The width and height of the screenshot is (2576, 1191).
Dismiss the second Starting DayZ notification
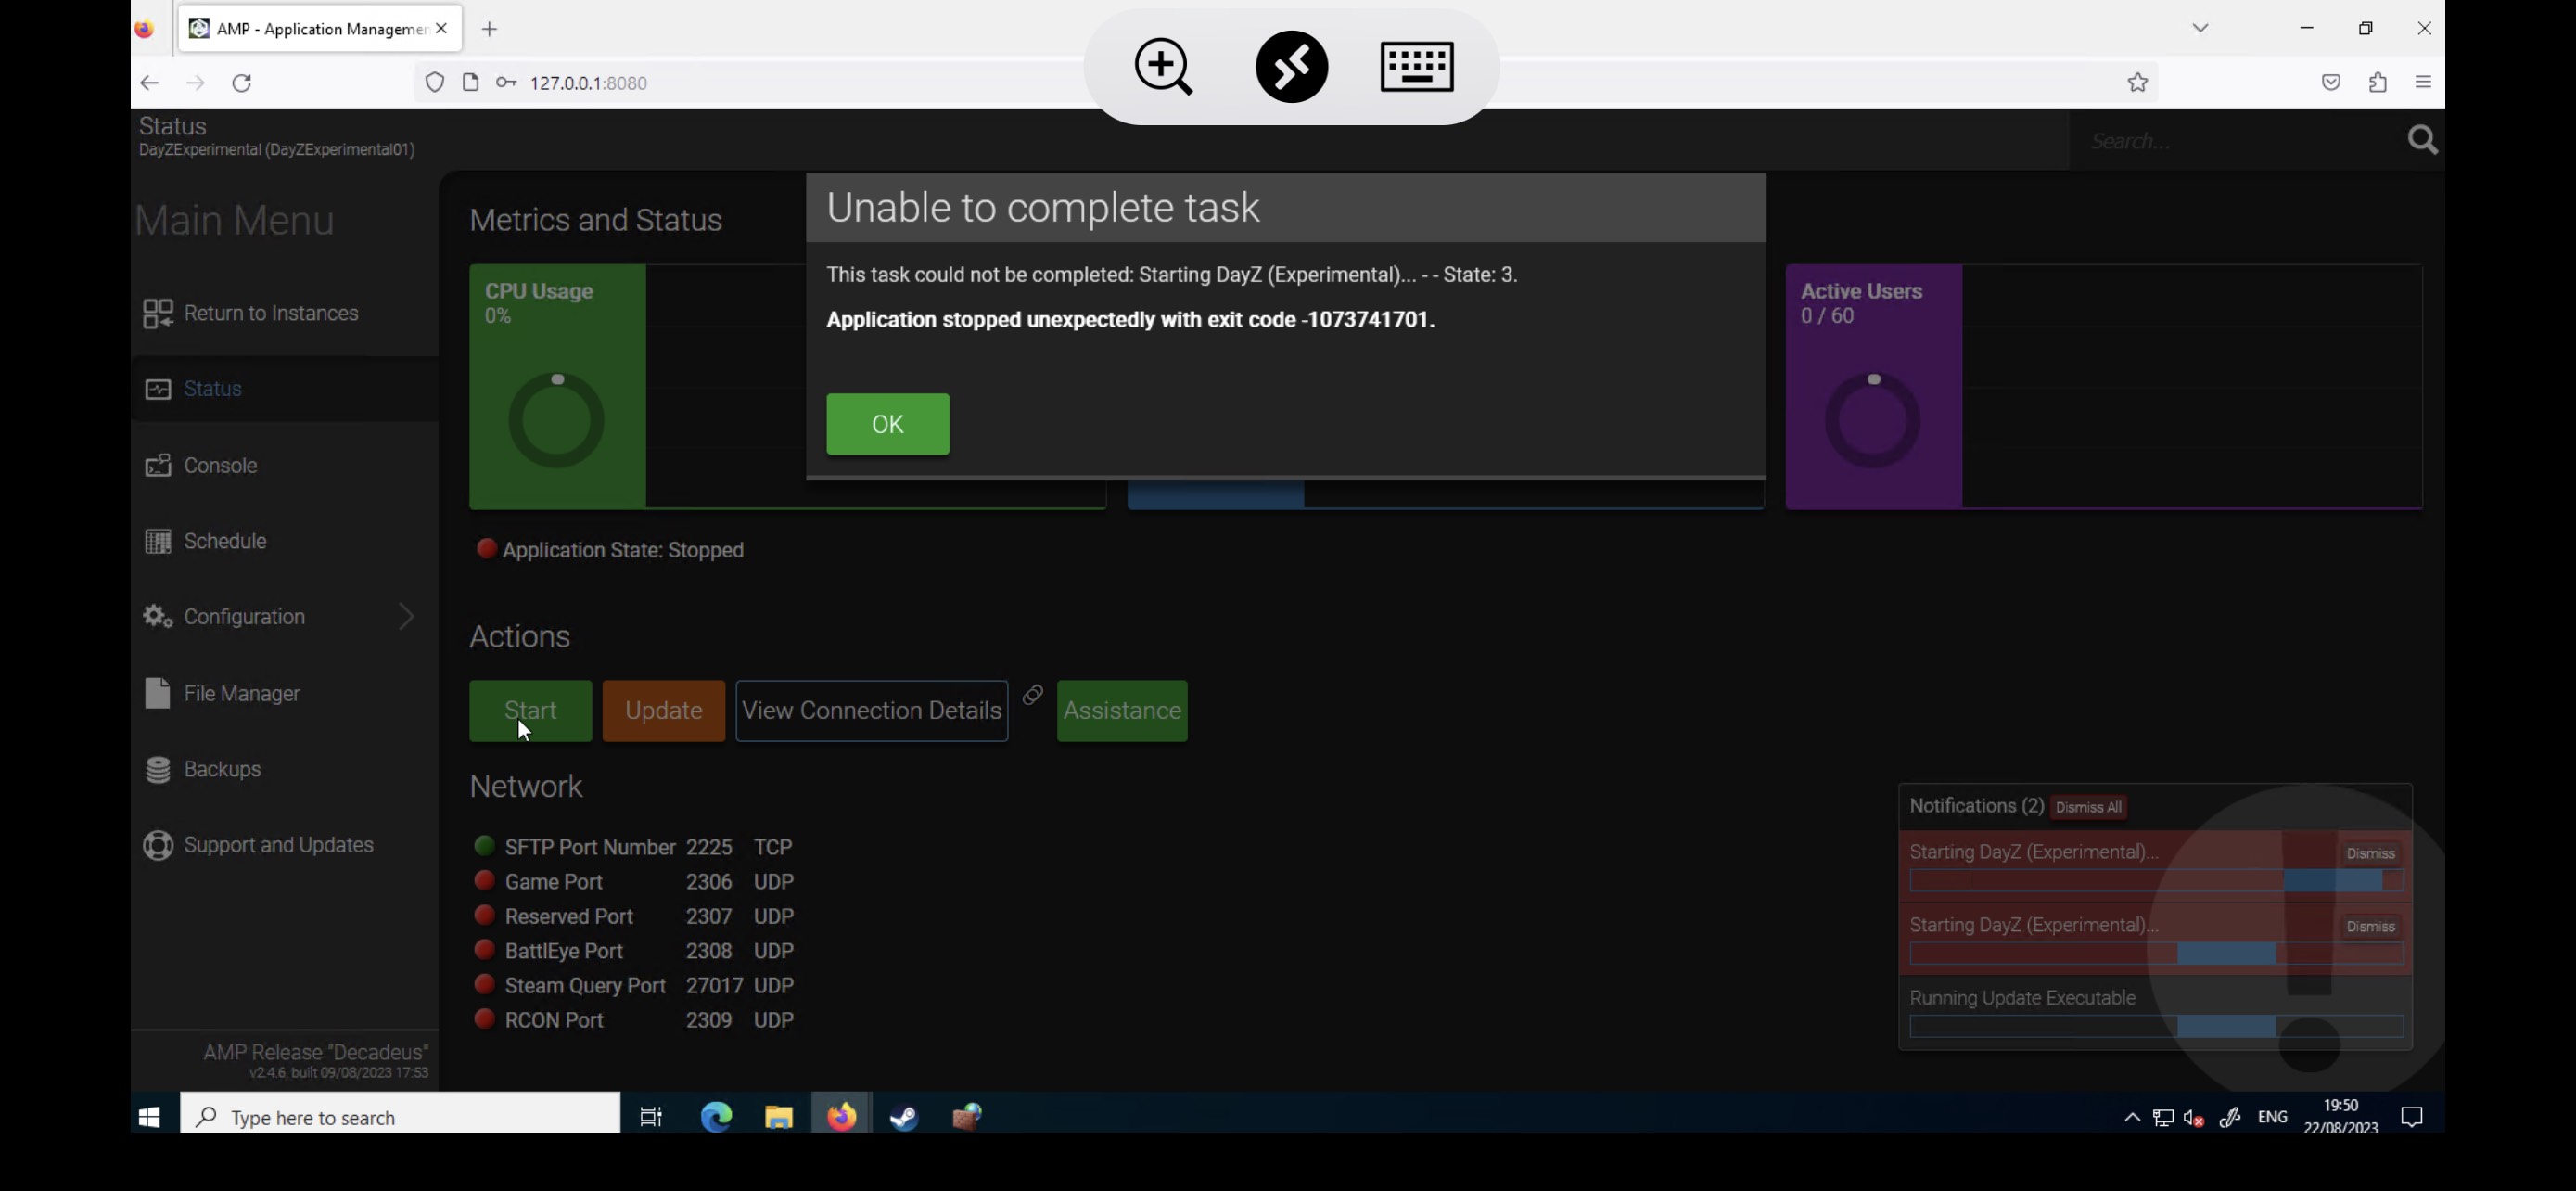tap(2370, 926)
